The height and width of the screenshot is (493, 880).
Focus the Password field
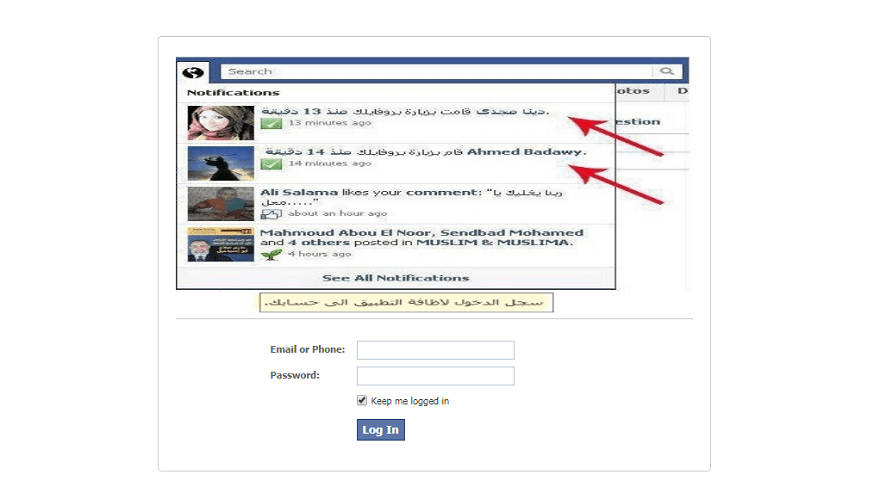(436, 376)
